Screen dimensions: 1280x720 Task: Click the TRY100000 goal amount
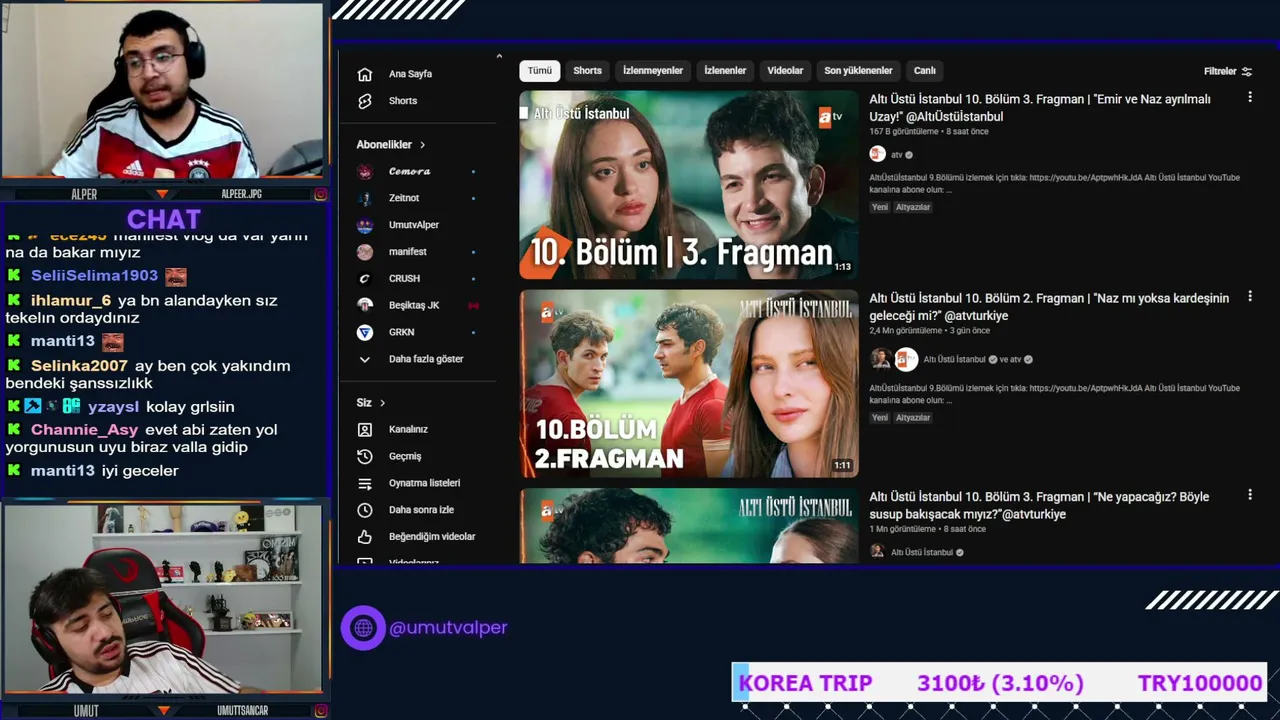tap(1200, 683)
